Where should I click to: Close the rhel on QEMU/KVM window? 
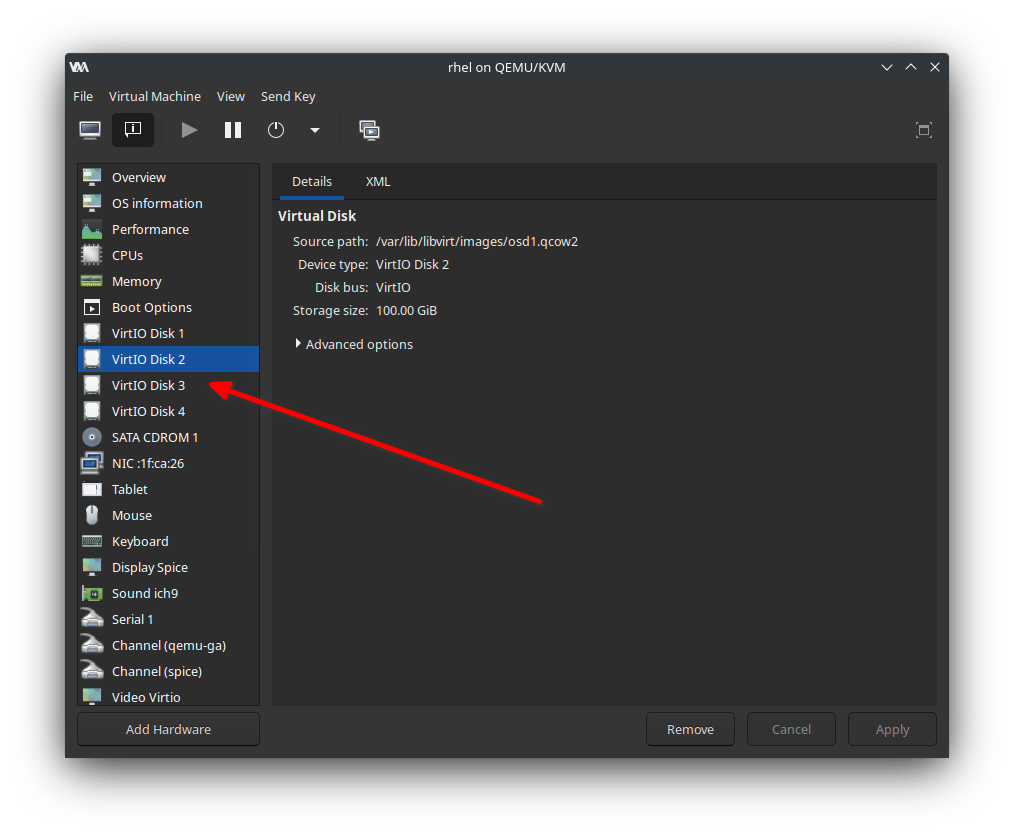(934, 67)
